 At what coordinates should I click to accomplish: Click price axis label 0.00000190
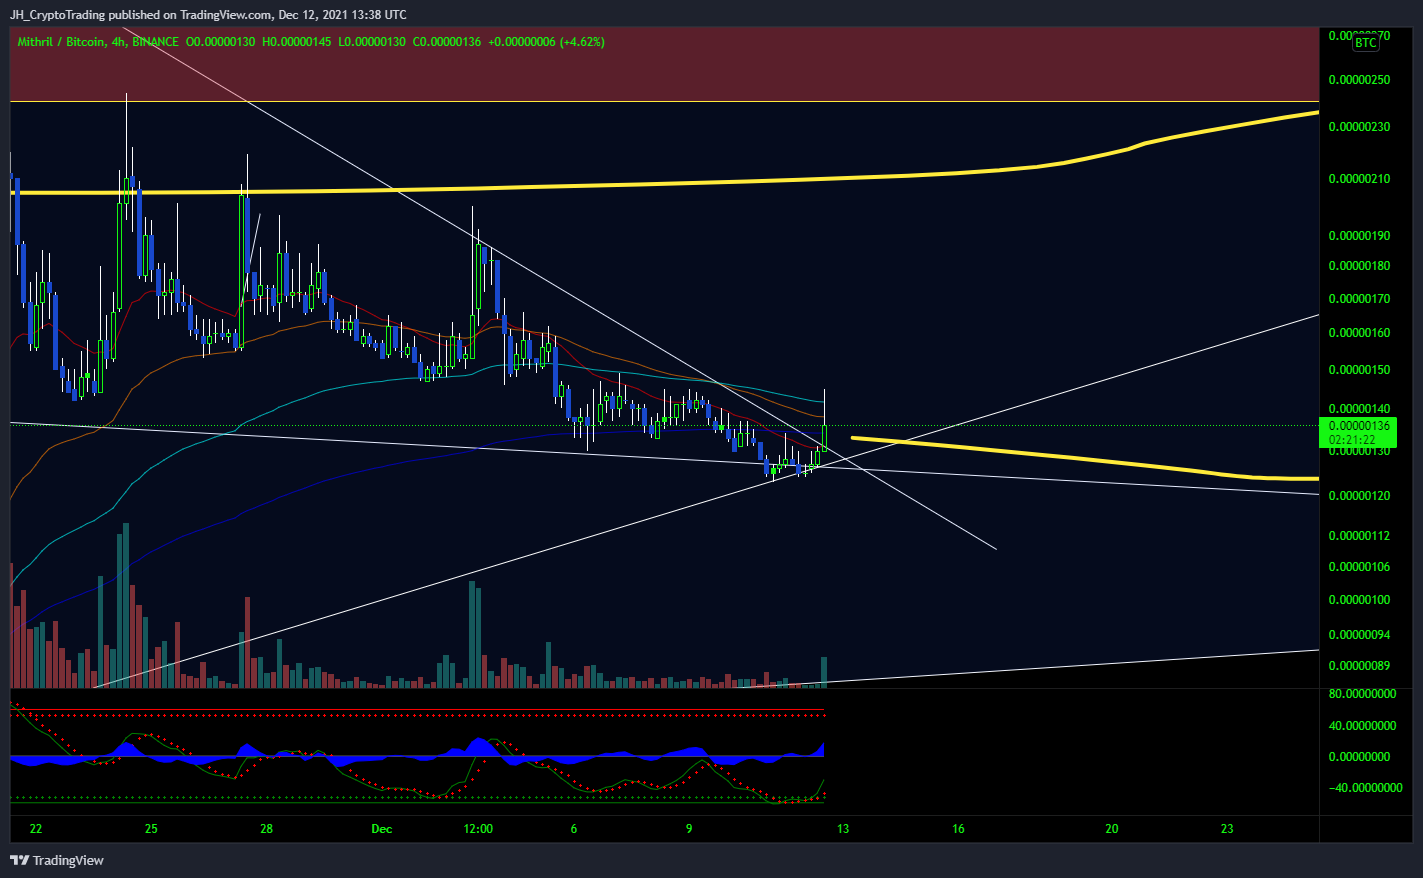1359,236
